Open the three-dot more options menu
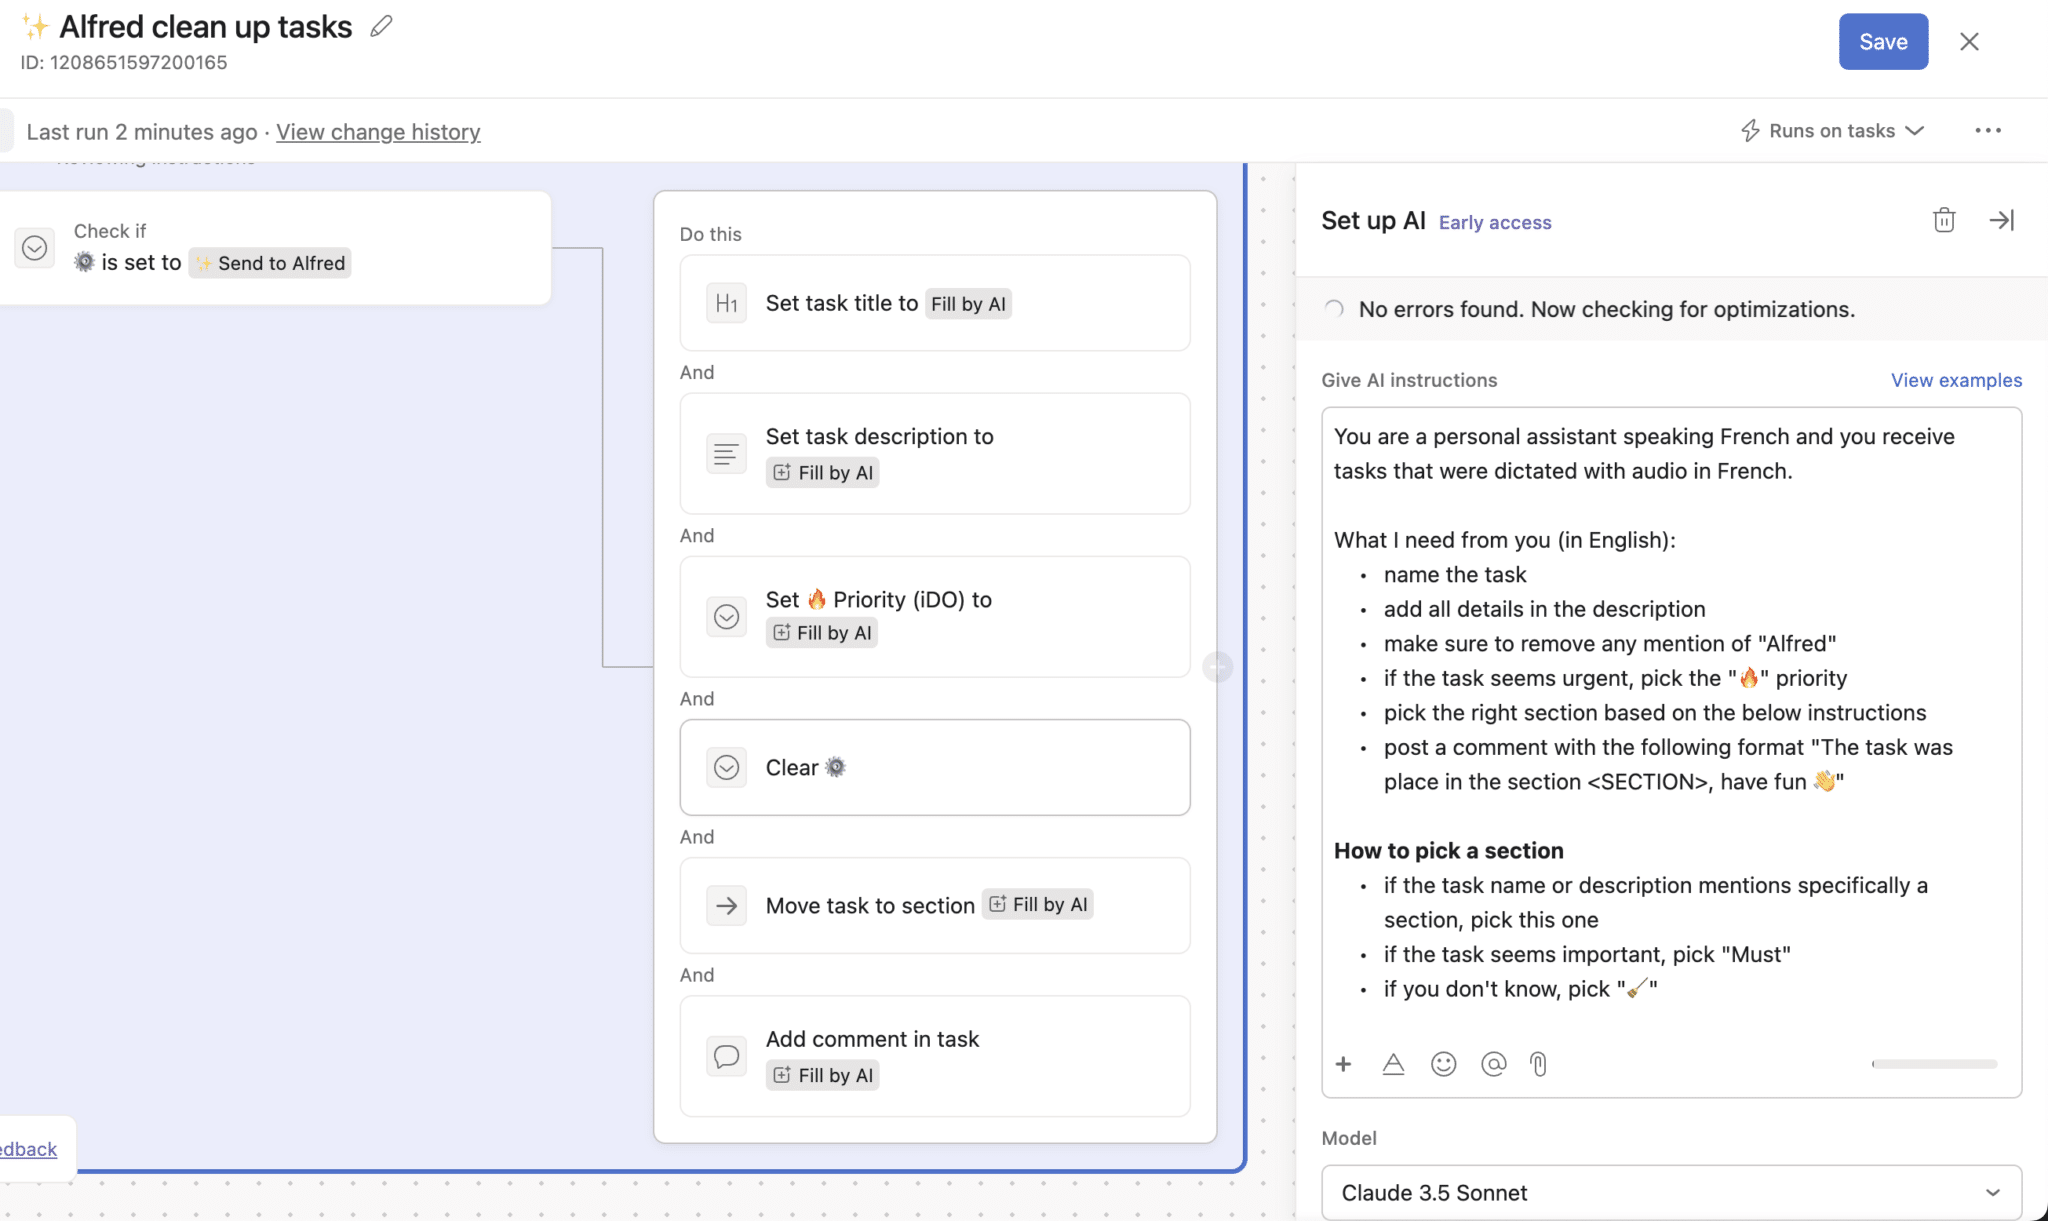Image resolution: width=2048 pixels, height=1221 pixels. (x=1987, y=131)
